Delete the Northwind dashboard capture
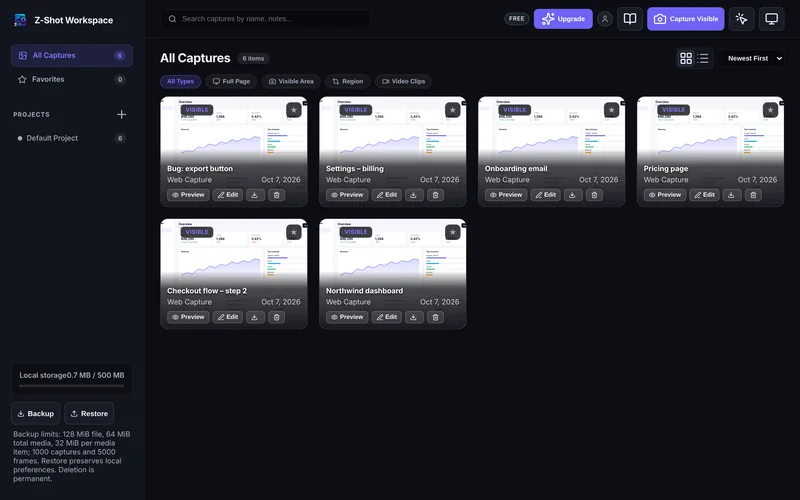The width and height of the screenshot is (800, 500). click(435, 317)
